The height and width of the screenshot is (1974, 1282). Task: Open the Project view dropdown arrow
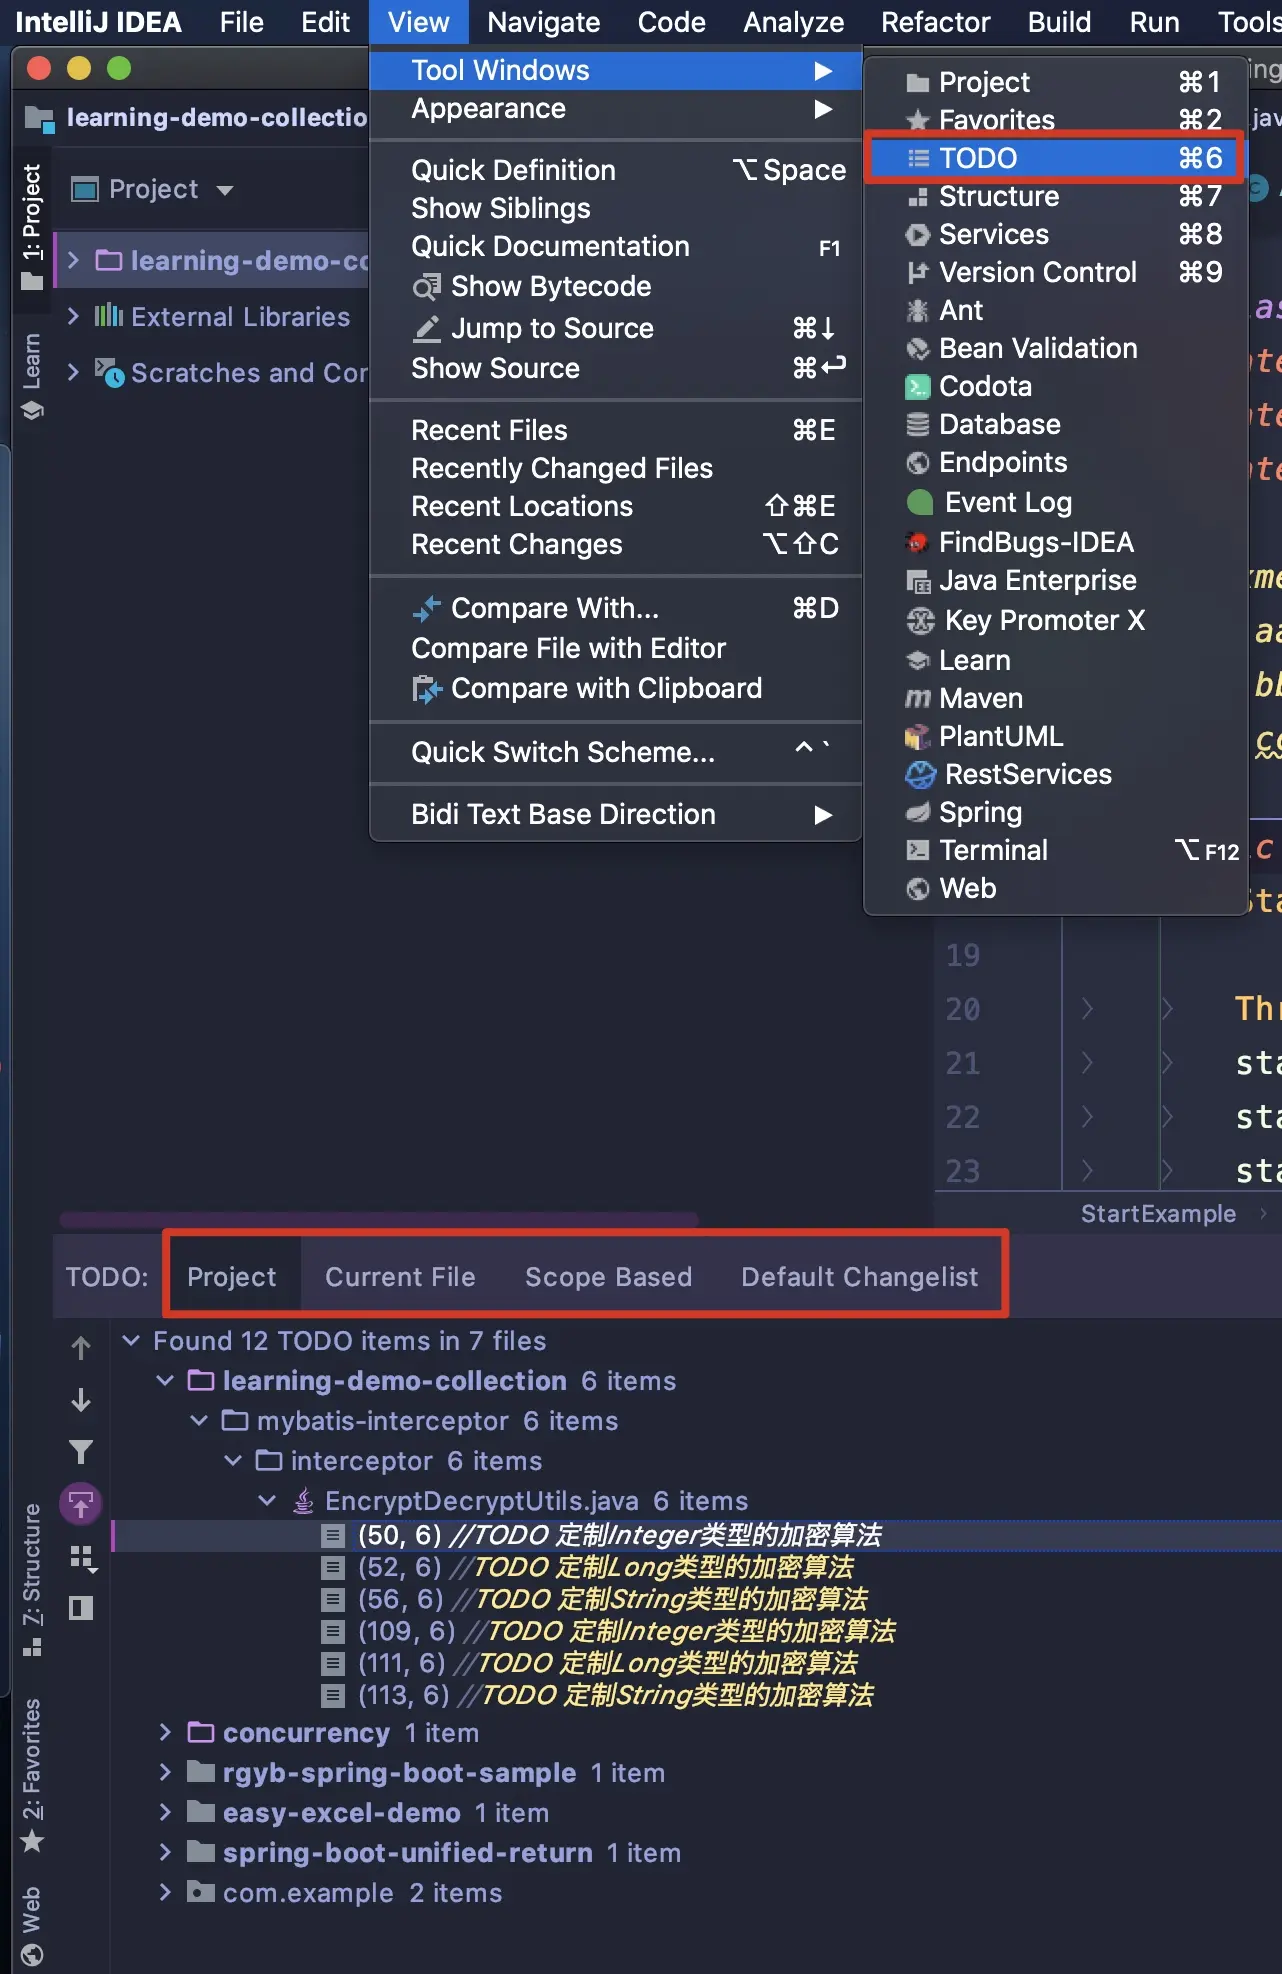[x=225, y=189]
